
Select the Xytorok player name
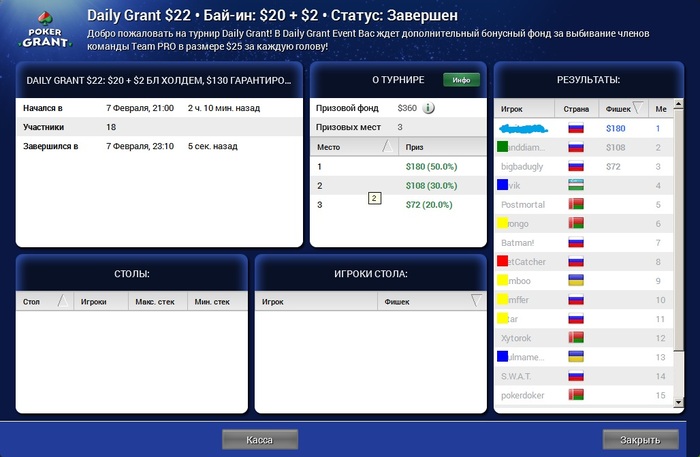pyautogui.click(x=516, y=338)
